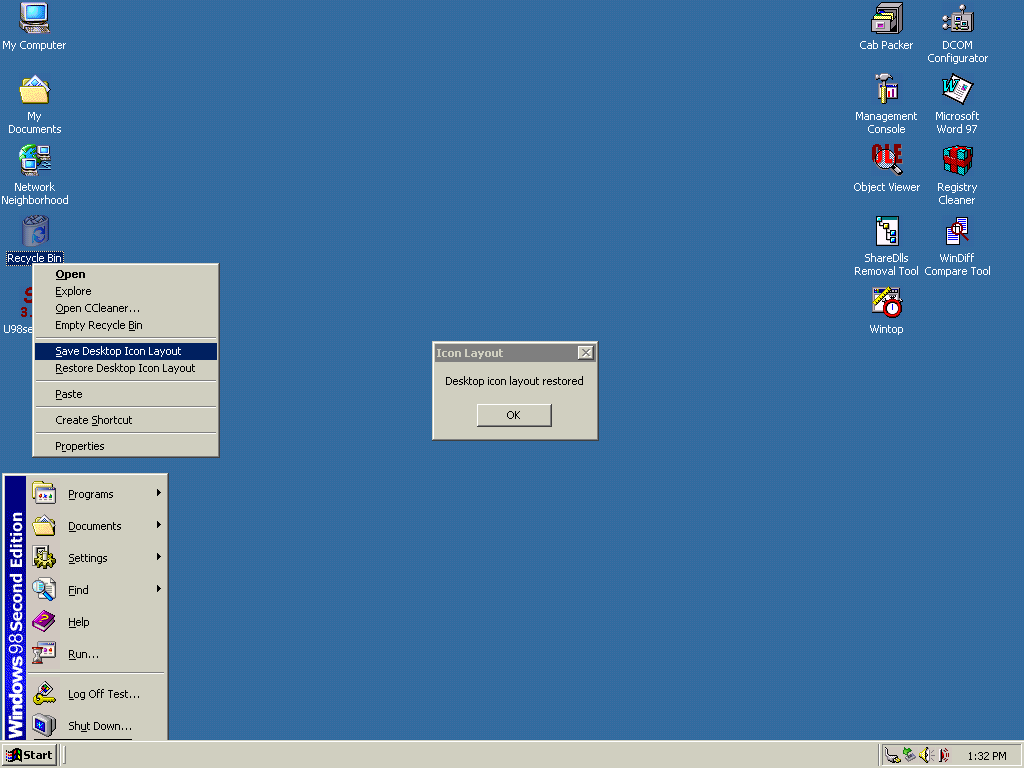Click the system tray clock

pos(986,756)
